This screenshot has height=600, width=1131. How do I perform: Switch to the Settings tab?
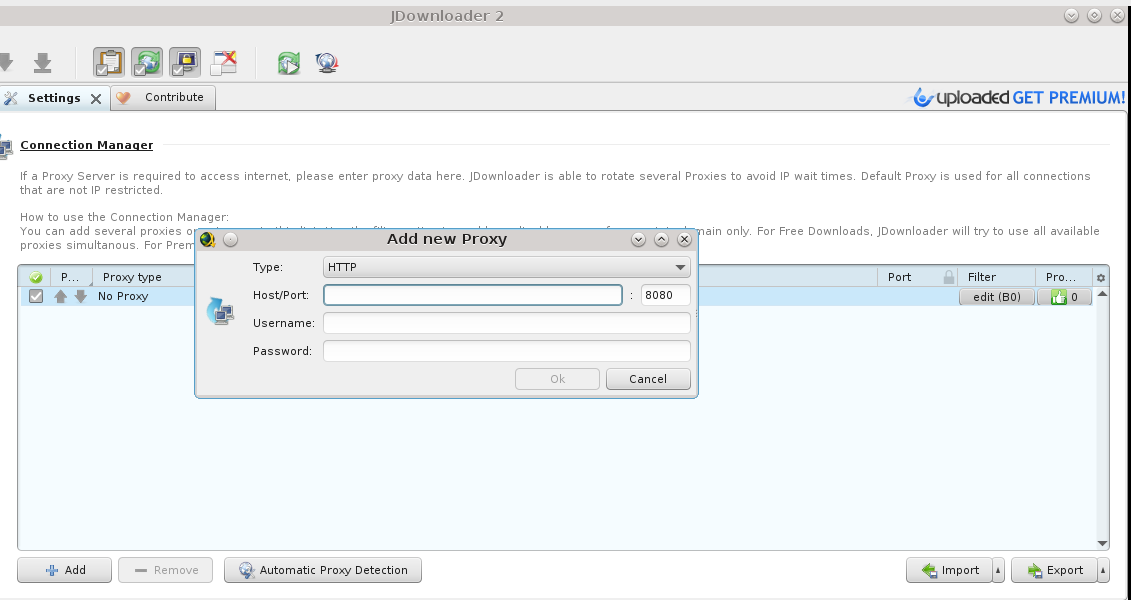pos(54,98)
